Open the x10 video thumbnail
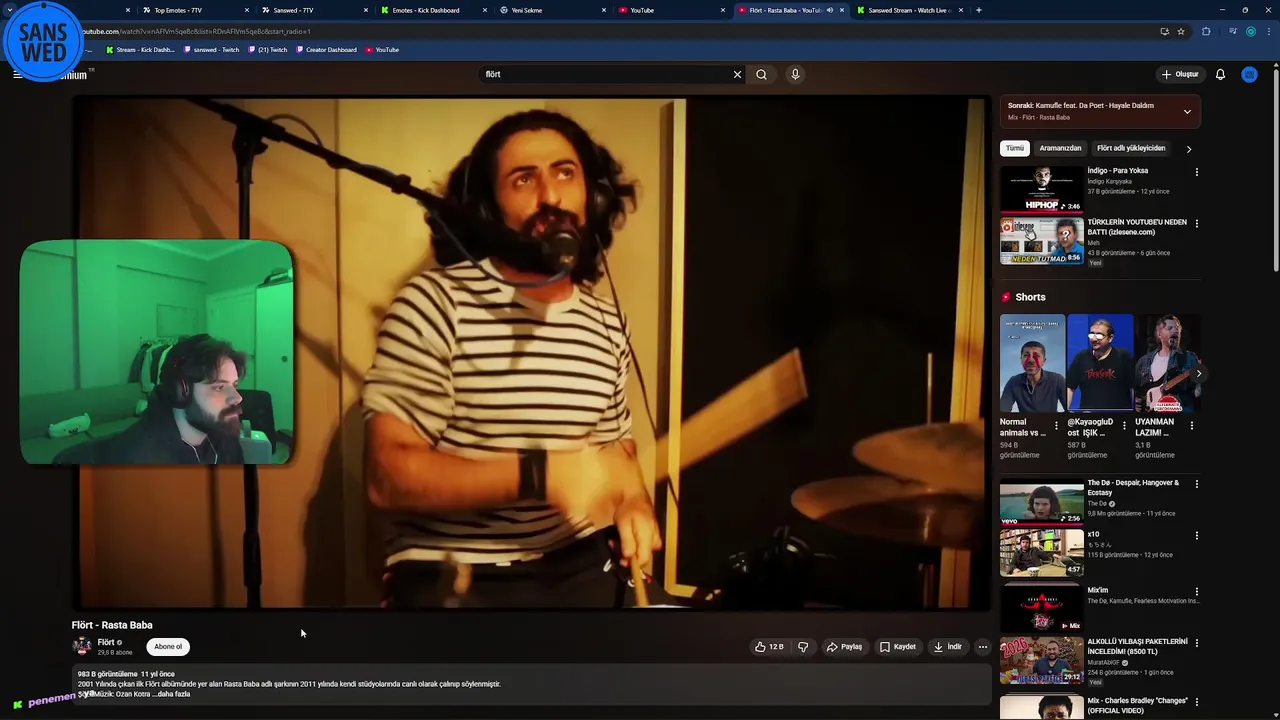The width and height of the screenshot is (1280, 720). click(1042, 553)
